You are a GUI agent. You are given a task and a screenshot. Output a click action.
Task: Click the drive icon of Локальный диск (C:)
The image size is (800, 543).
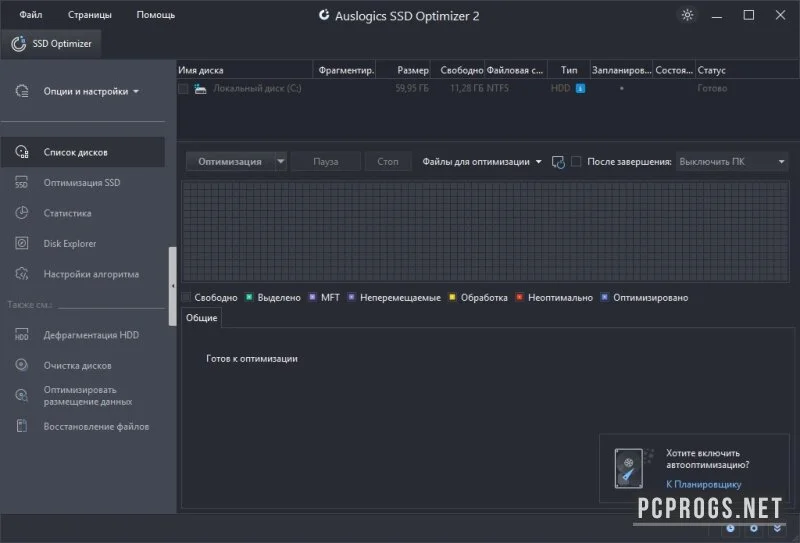[201, 89]
